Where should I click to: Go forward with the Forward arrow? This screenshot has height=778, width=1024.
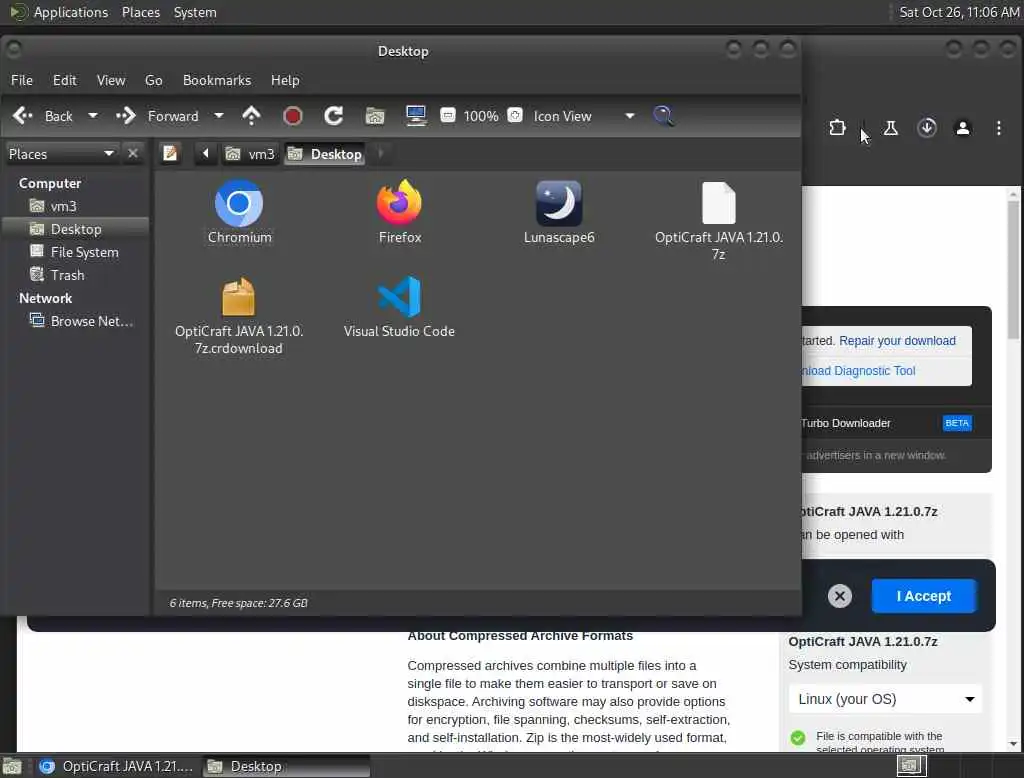click(x=157, y=116)
